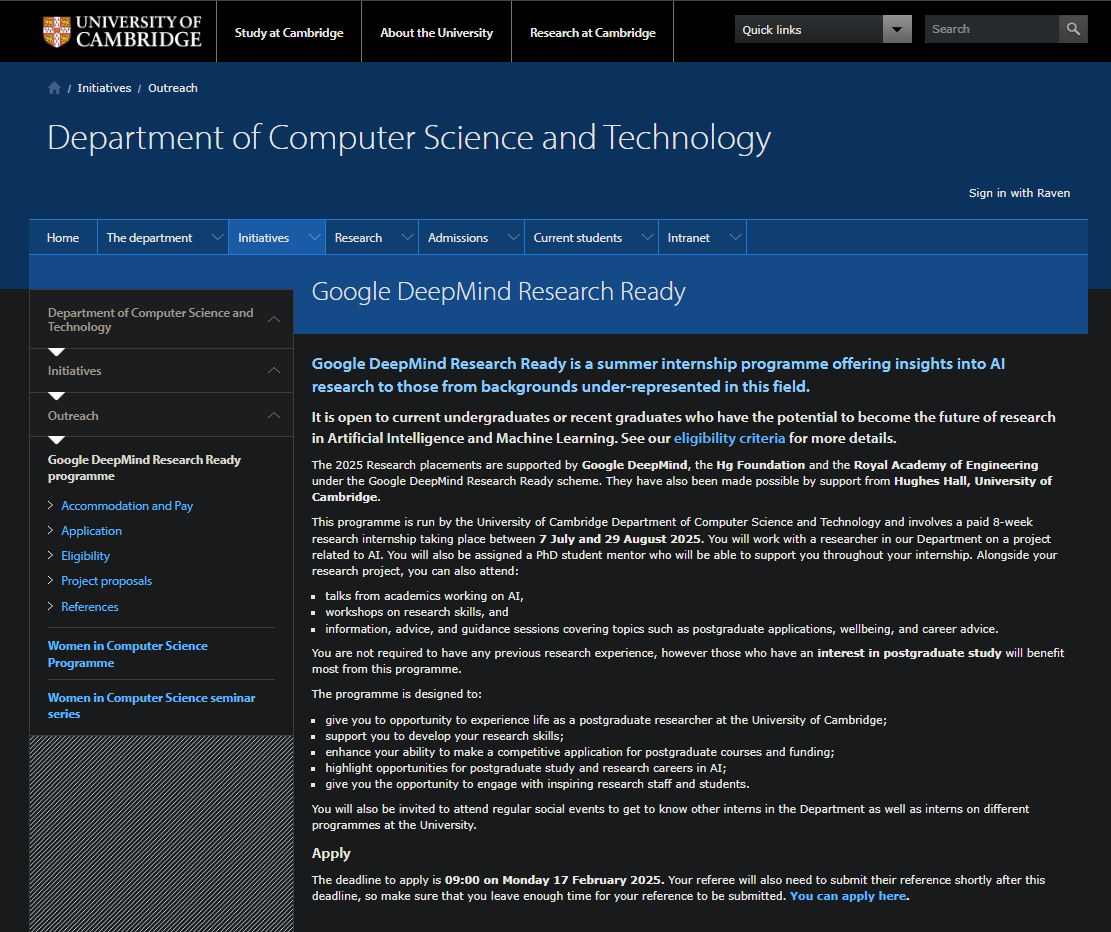Open Study at Cambridge menu

coord(289,33)
